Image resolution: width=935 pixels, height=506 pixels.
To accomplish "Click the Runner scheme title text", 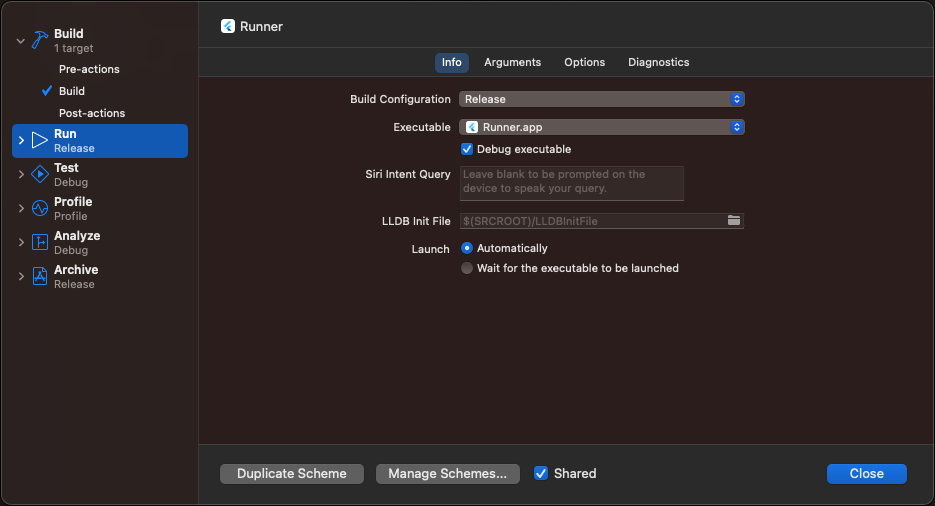I will pyautogui.click(x=261, y=26).
